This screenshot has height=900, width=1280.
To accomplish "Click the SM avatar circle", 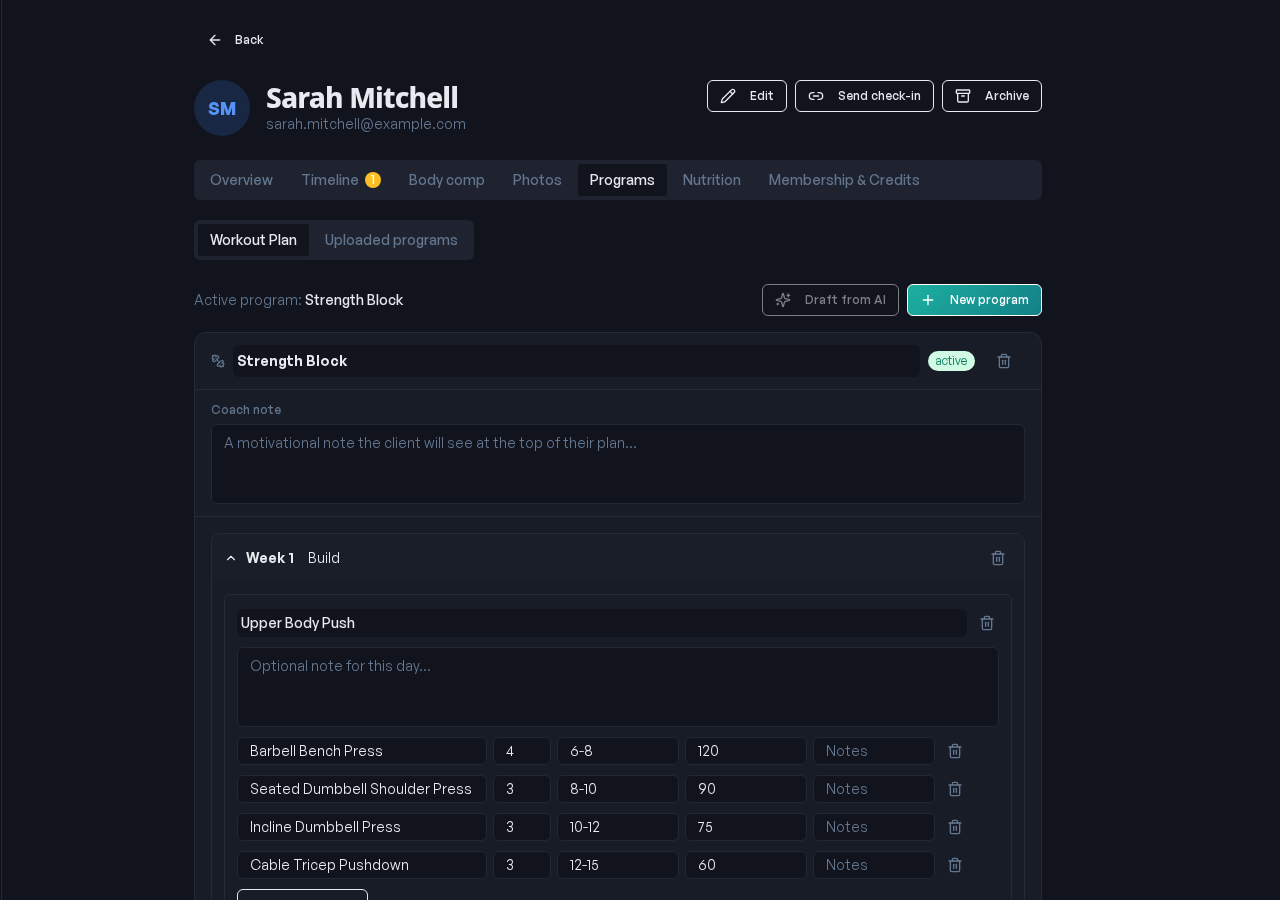I will coord(222,108).
